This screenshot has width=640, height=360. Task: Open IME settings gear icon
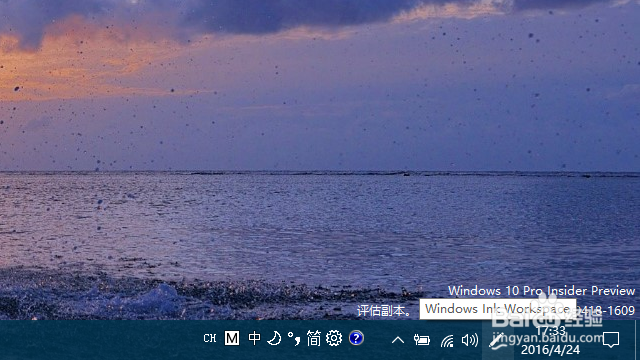(x=334, y=338)
